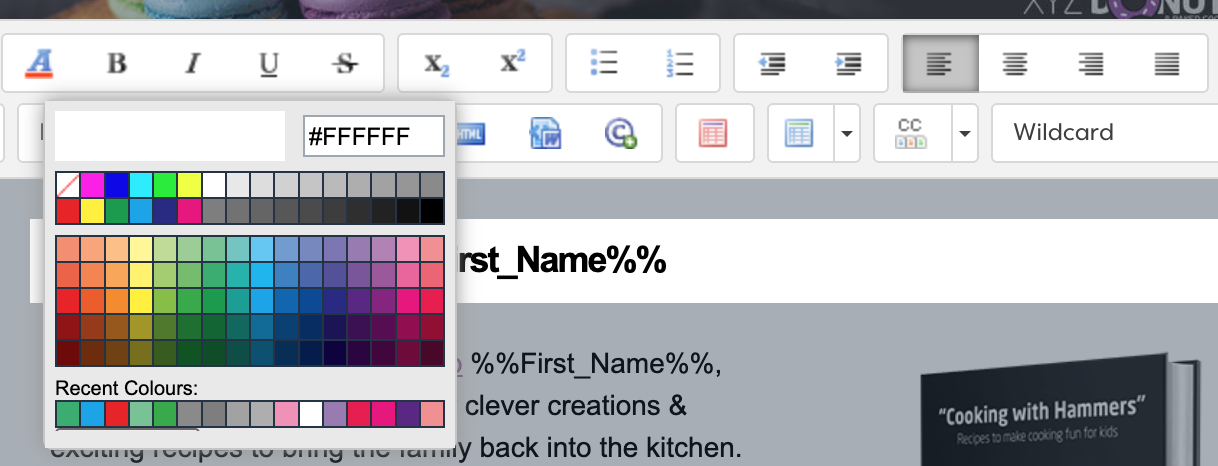This screenshot has height=466, width=1218.
Task: Click the "clever creations &" text line
Action: tap(575, 407)
